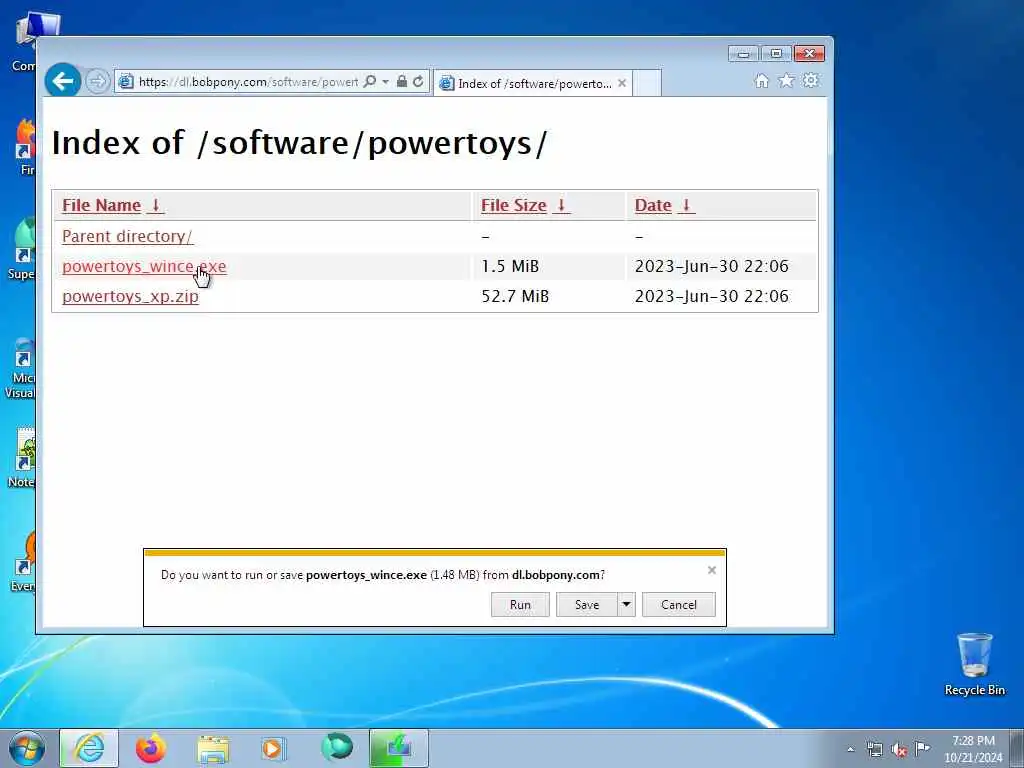1024x768 pixels.
Task: Expand the Save button dropdown arrow
Action: (626, 605)
